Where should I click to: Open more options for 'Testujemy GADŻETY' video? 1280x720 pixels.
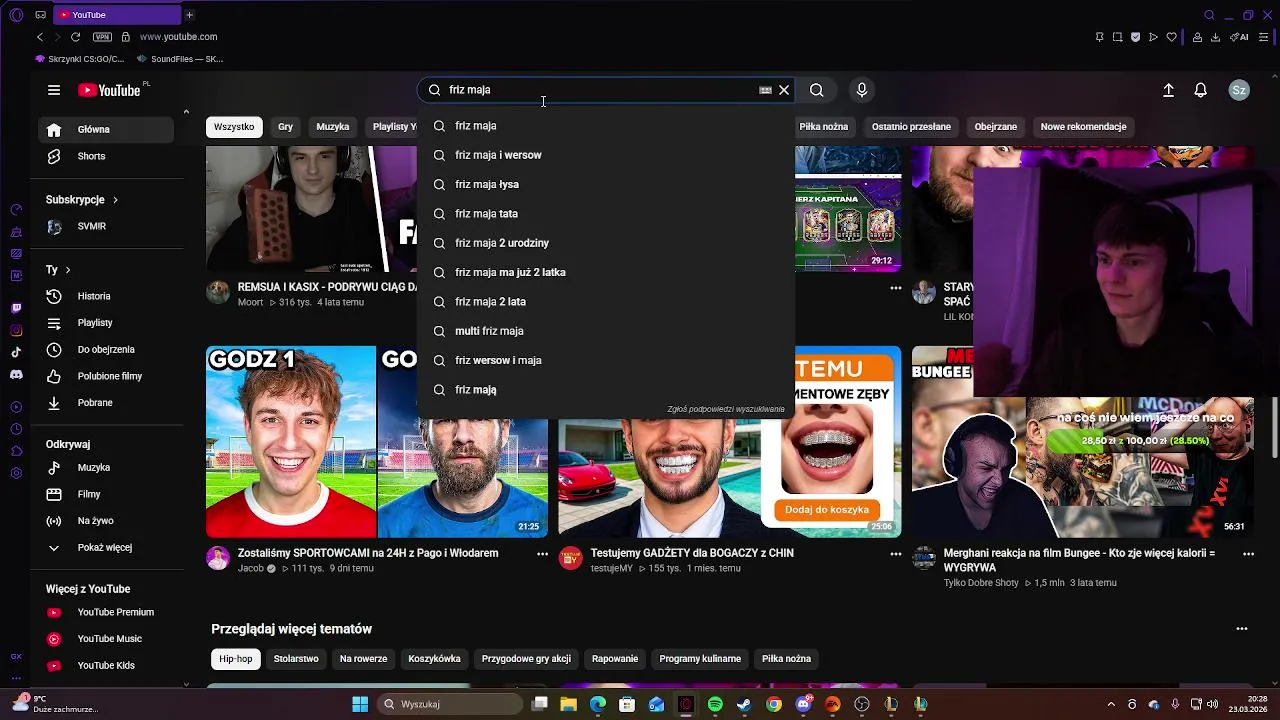click(895, 554)
